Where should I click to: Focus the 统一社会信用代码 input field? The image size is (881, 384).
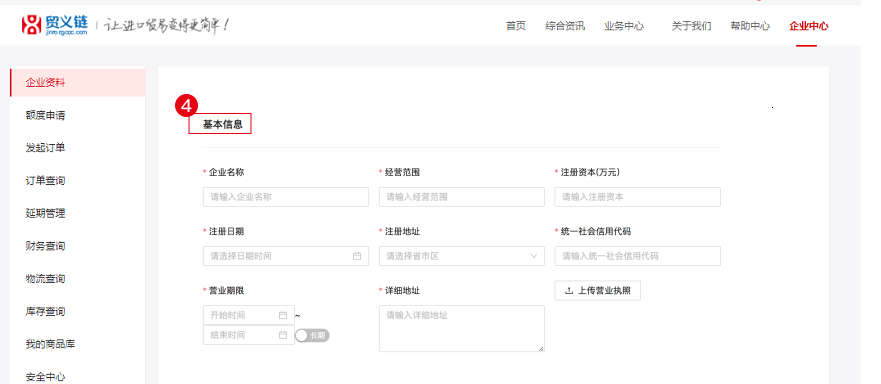pos(638,256)
